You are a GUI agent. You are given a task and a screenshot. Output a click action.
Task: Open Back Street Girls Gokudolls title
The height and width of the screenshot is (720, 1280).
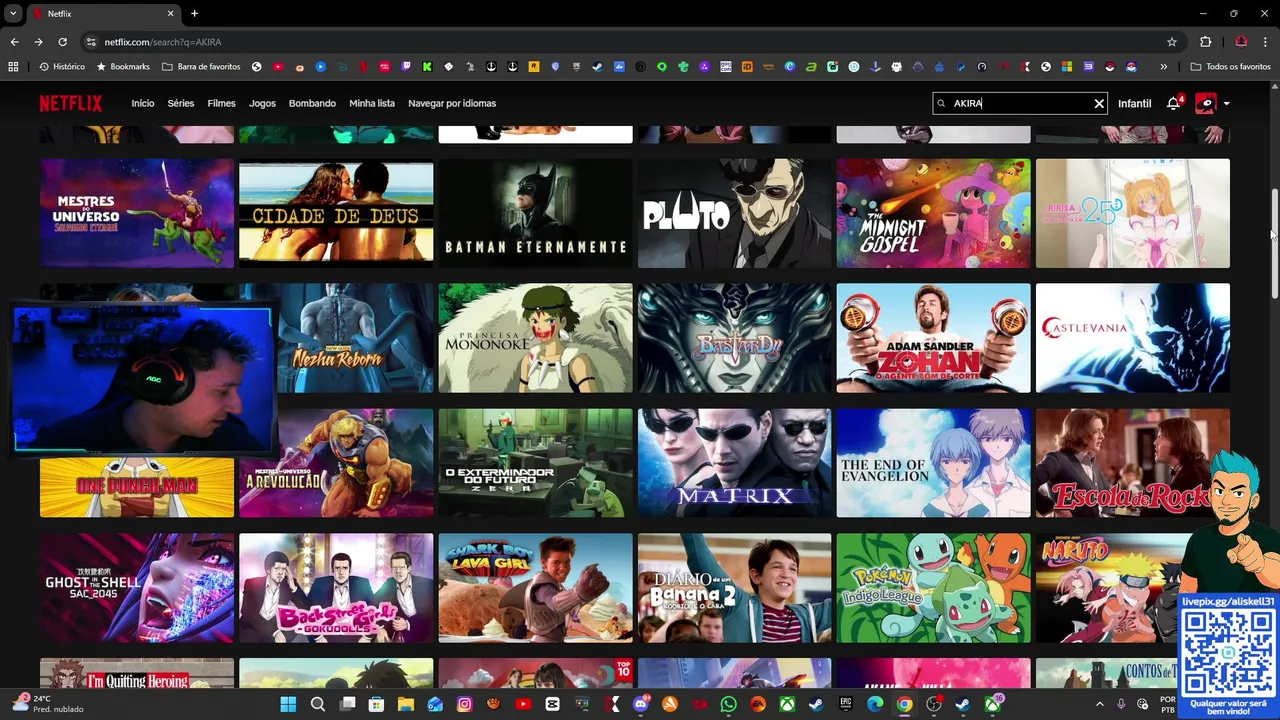pos(336,588)
